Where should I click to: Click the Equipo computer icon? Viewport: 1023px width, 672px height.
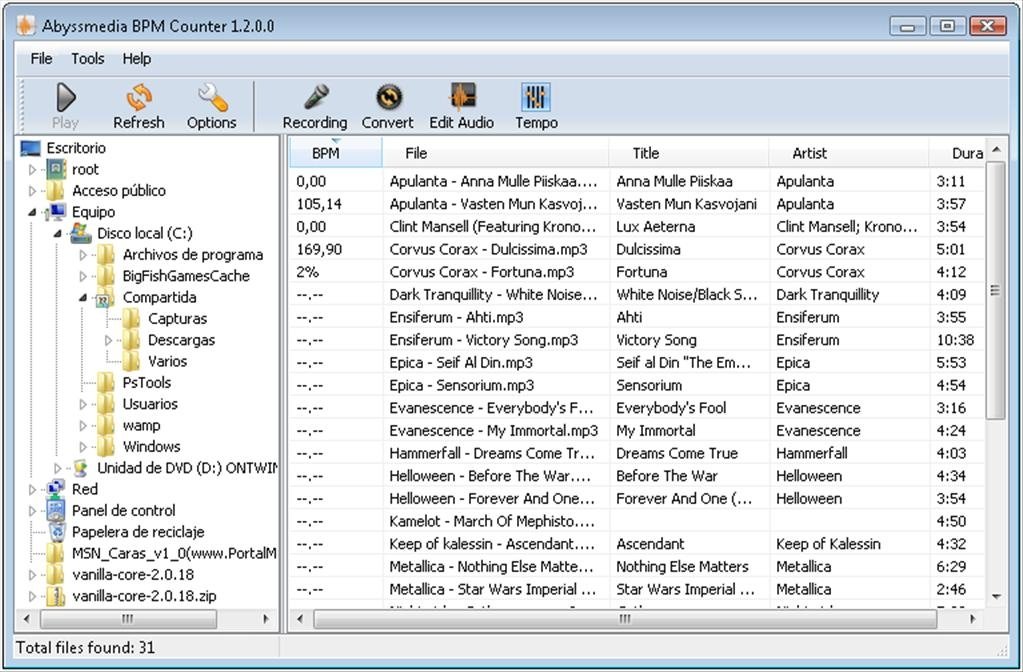[x=56, y=212]
